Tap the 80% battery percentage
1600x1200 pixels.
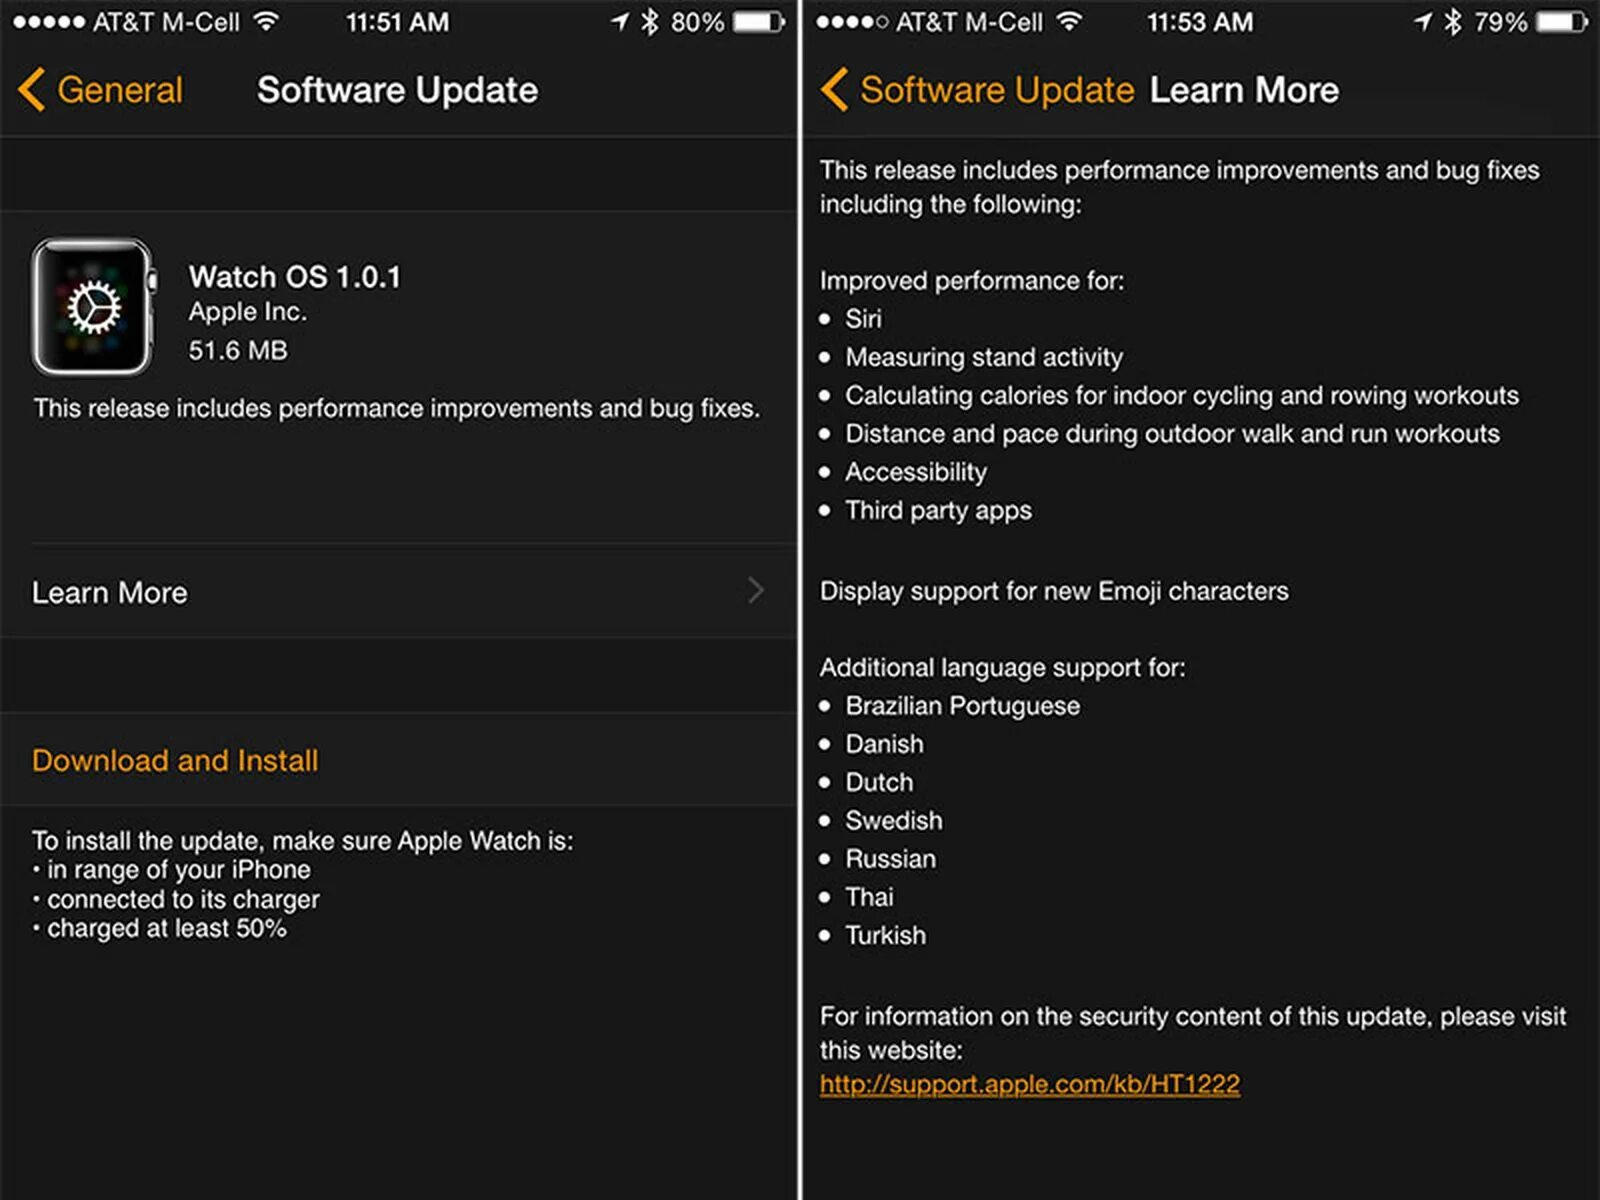[697, 22]
